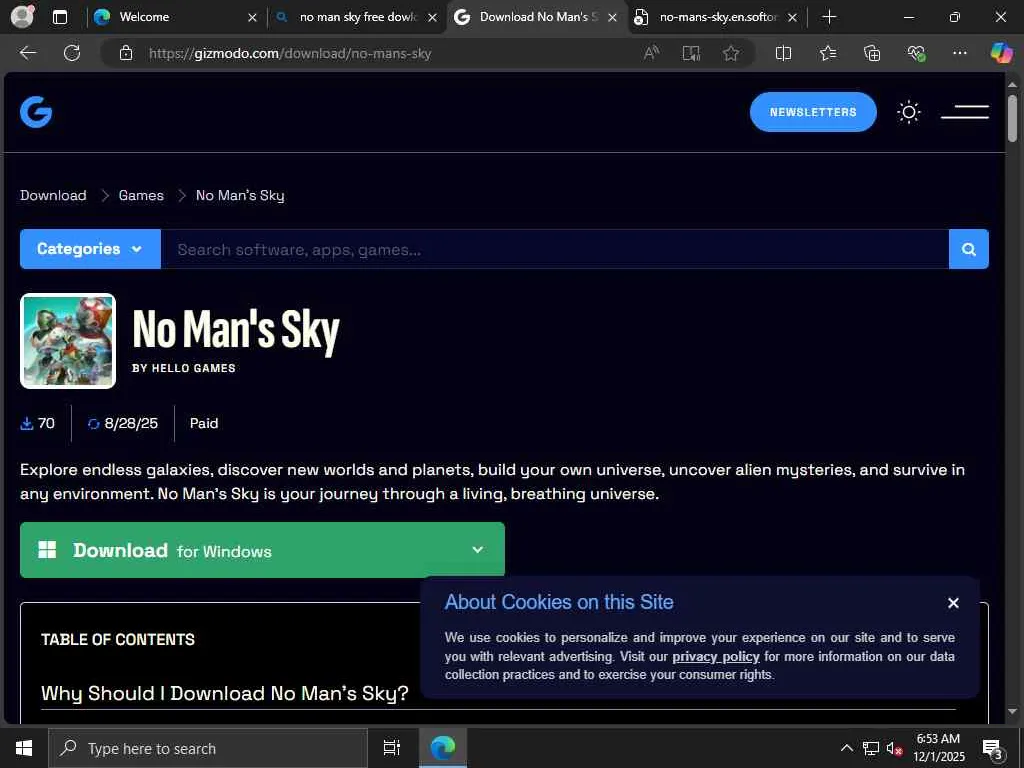The height and width of the screenshot is (768, 1024).
Task: Open split screen icon
Action: (x=783, y=53)
